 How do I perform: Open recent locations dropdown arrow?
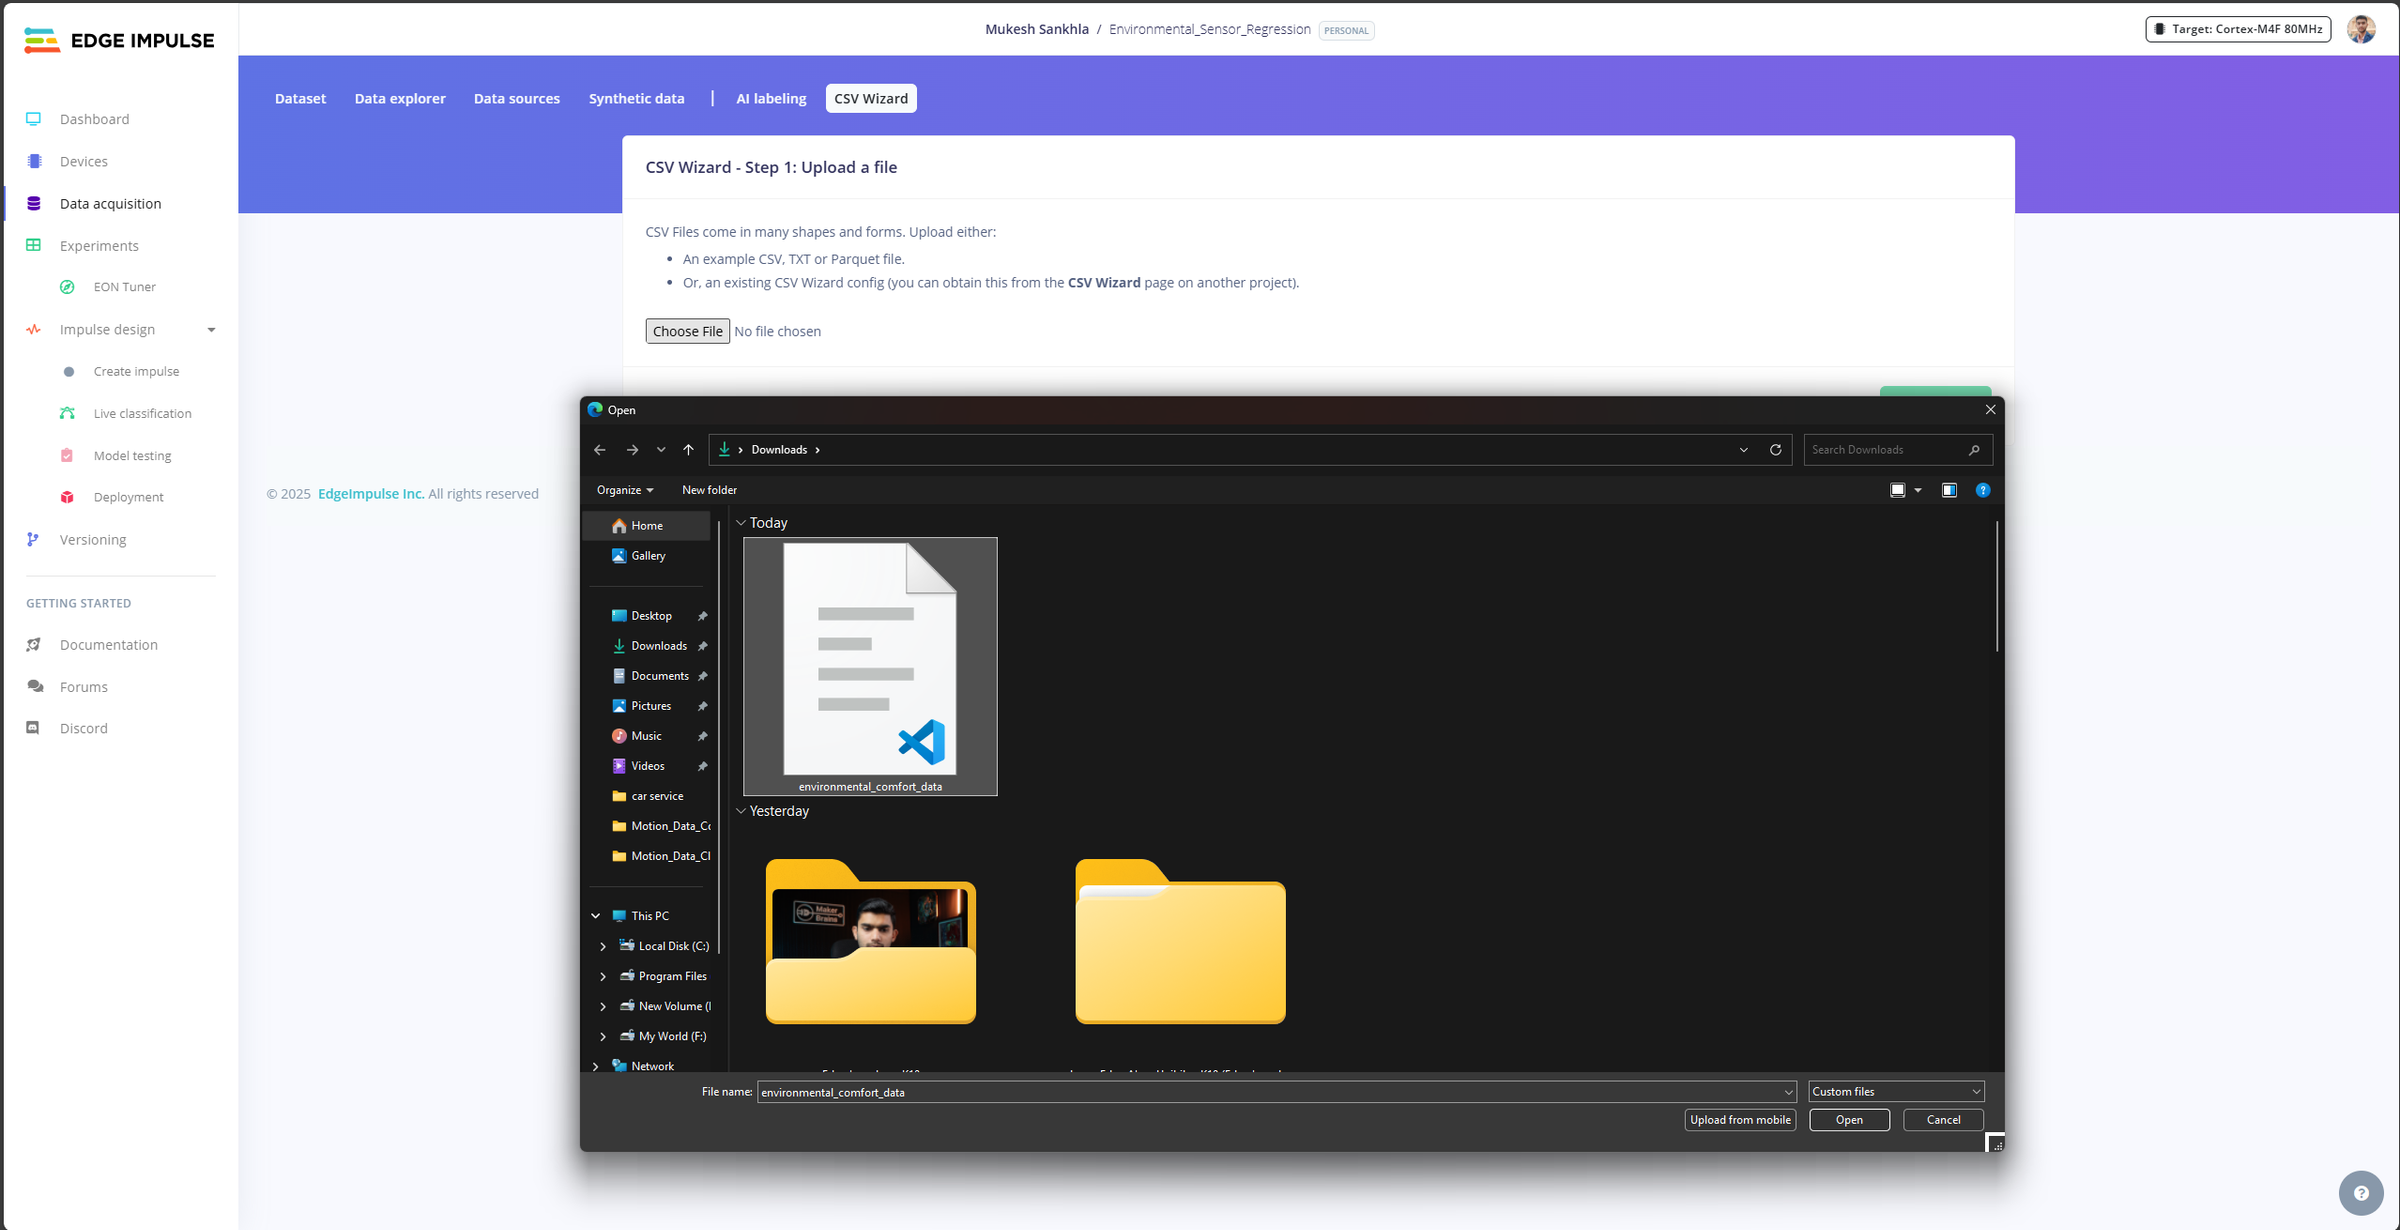pyautogui.click(x=661, y=450)
